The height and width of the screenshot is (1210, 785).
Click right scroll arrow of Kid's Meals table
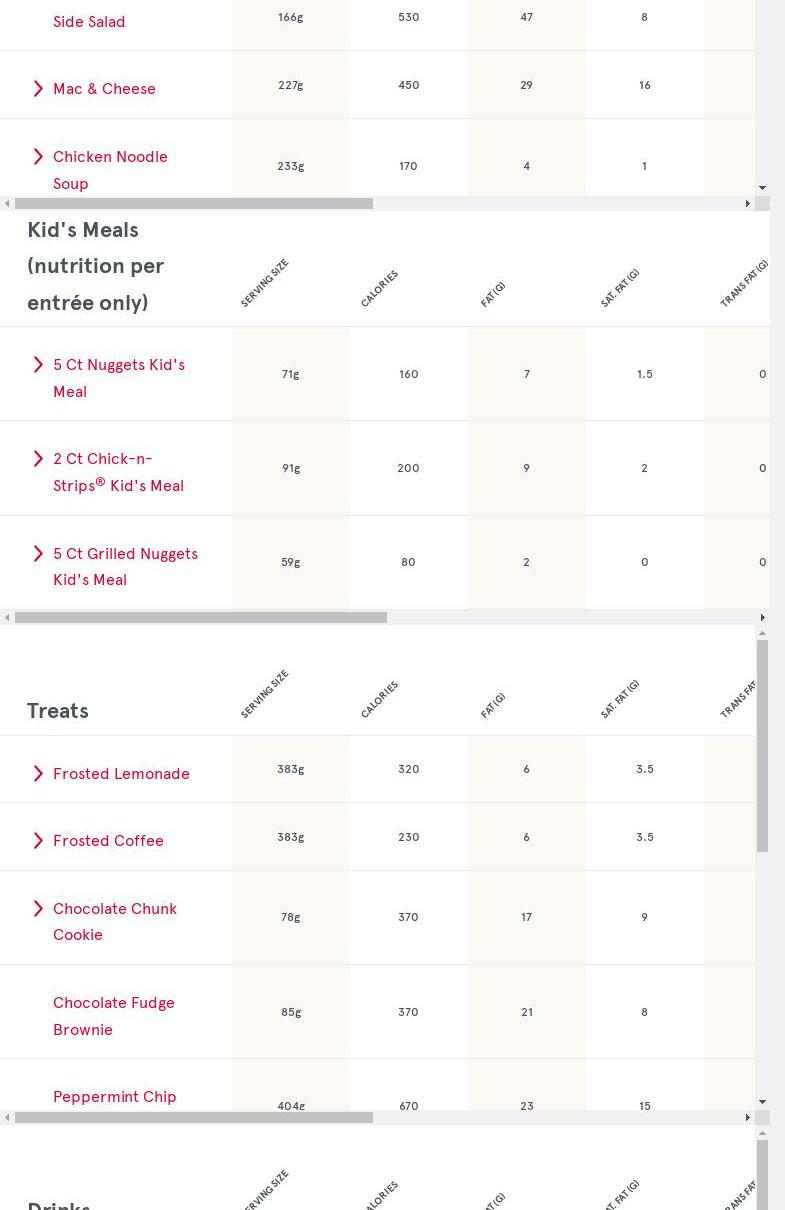[x=762, y=618]
